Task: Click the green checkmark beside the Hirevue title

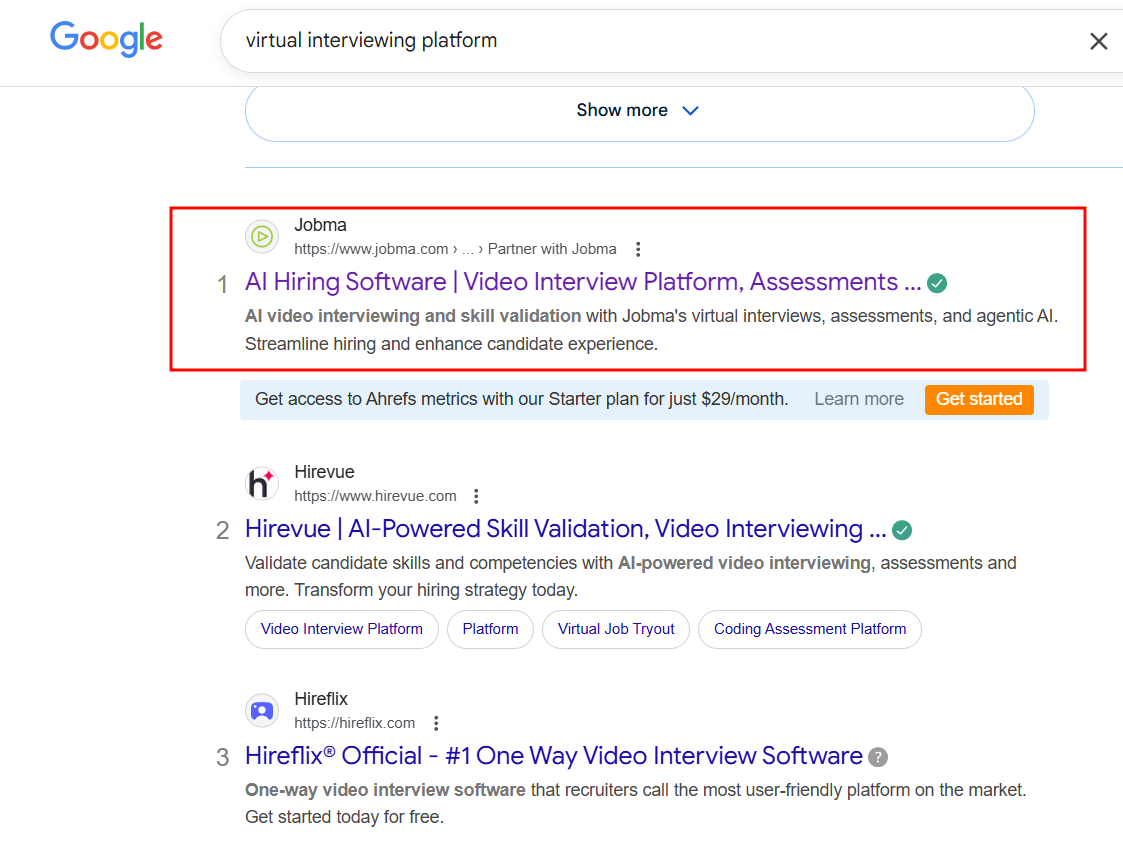Action: coord(901,529)
